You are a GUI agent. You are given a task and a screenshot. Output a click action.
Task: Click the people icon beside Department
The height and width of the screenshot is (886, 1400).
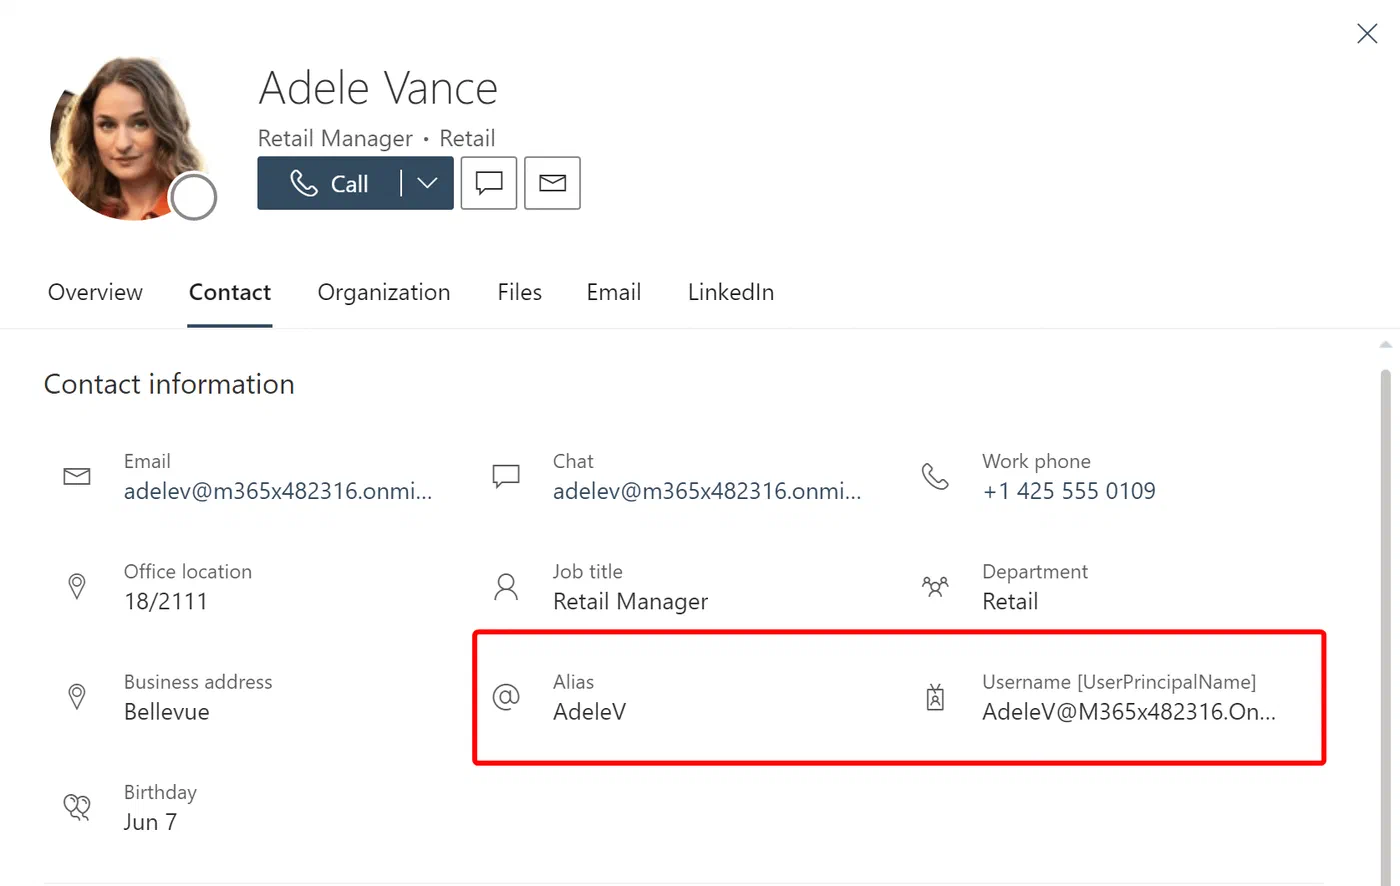(935, 587)
